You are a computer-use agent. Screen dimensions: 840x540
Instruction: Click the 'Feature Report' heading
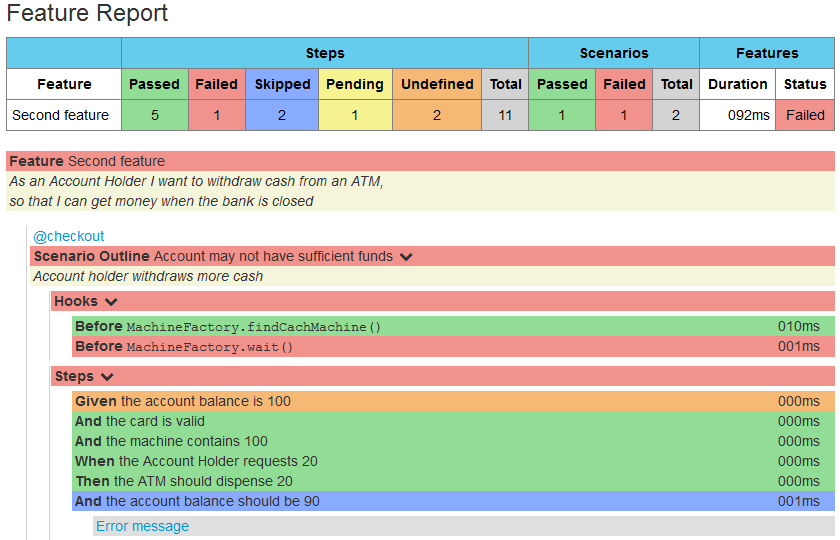[87, 13]
